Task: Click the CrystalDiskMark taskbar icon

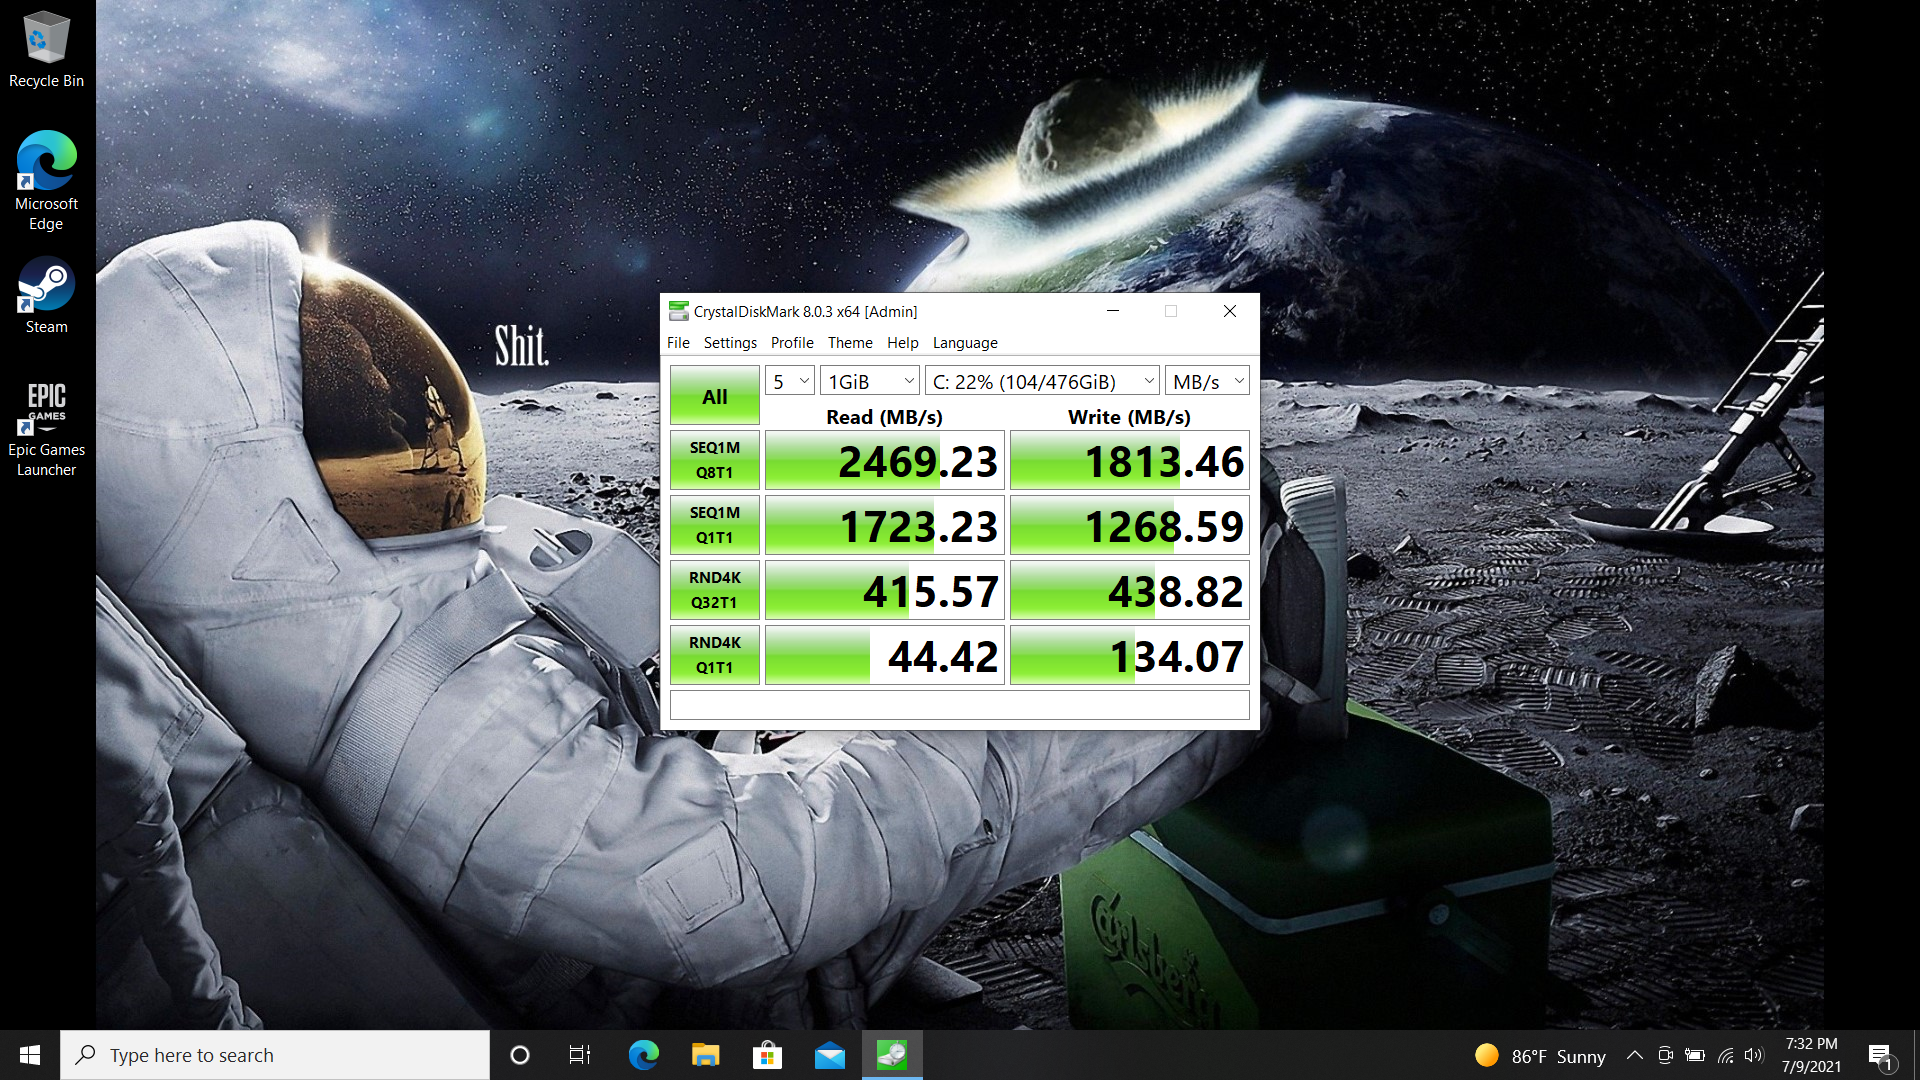Action: pos(891,1055)
